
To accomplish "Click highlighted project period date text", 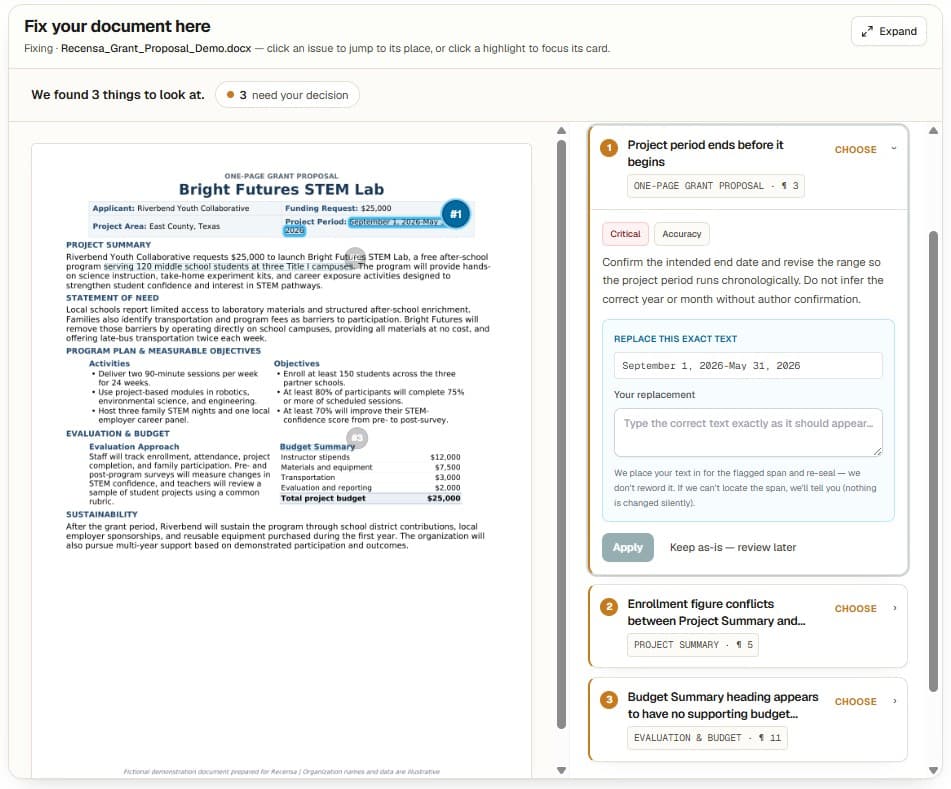I will 394,222.
